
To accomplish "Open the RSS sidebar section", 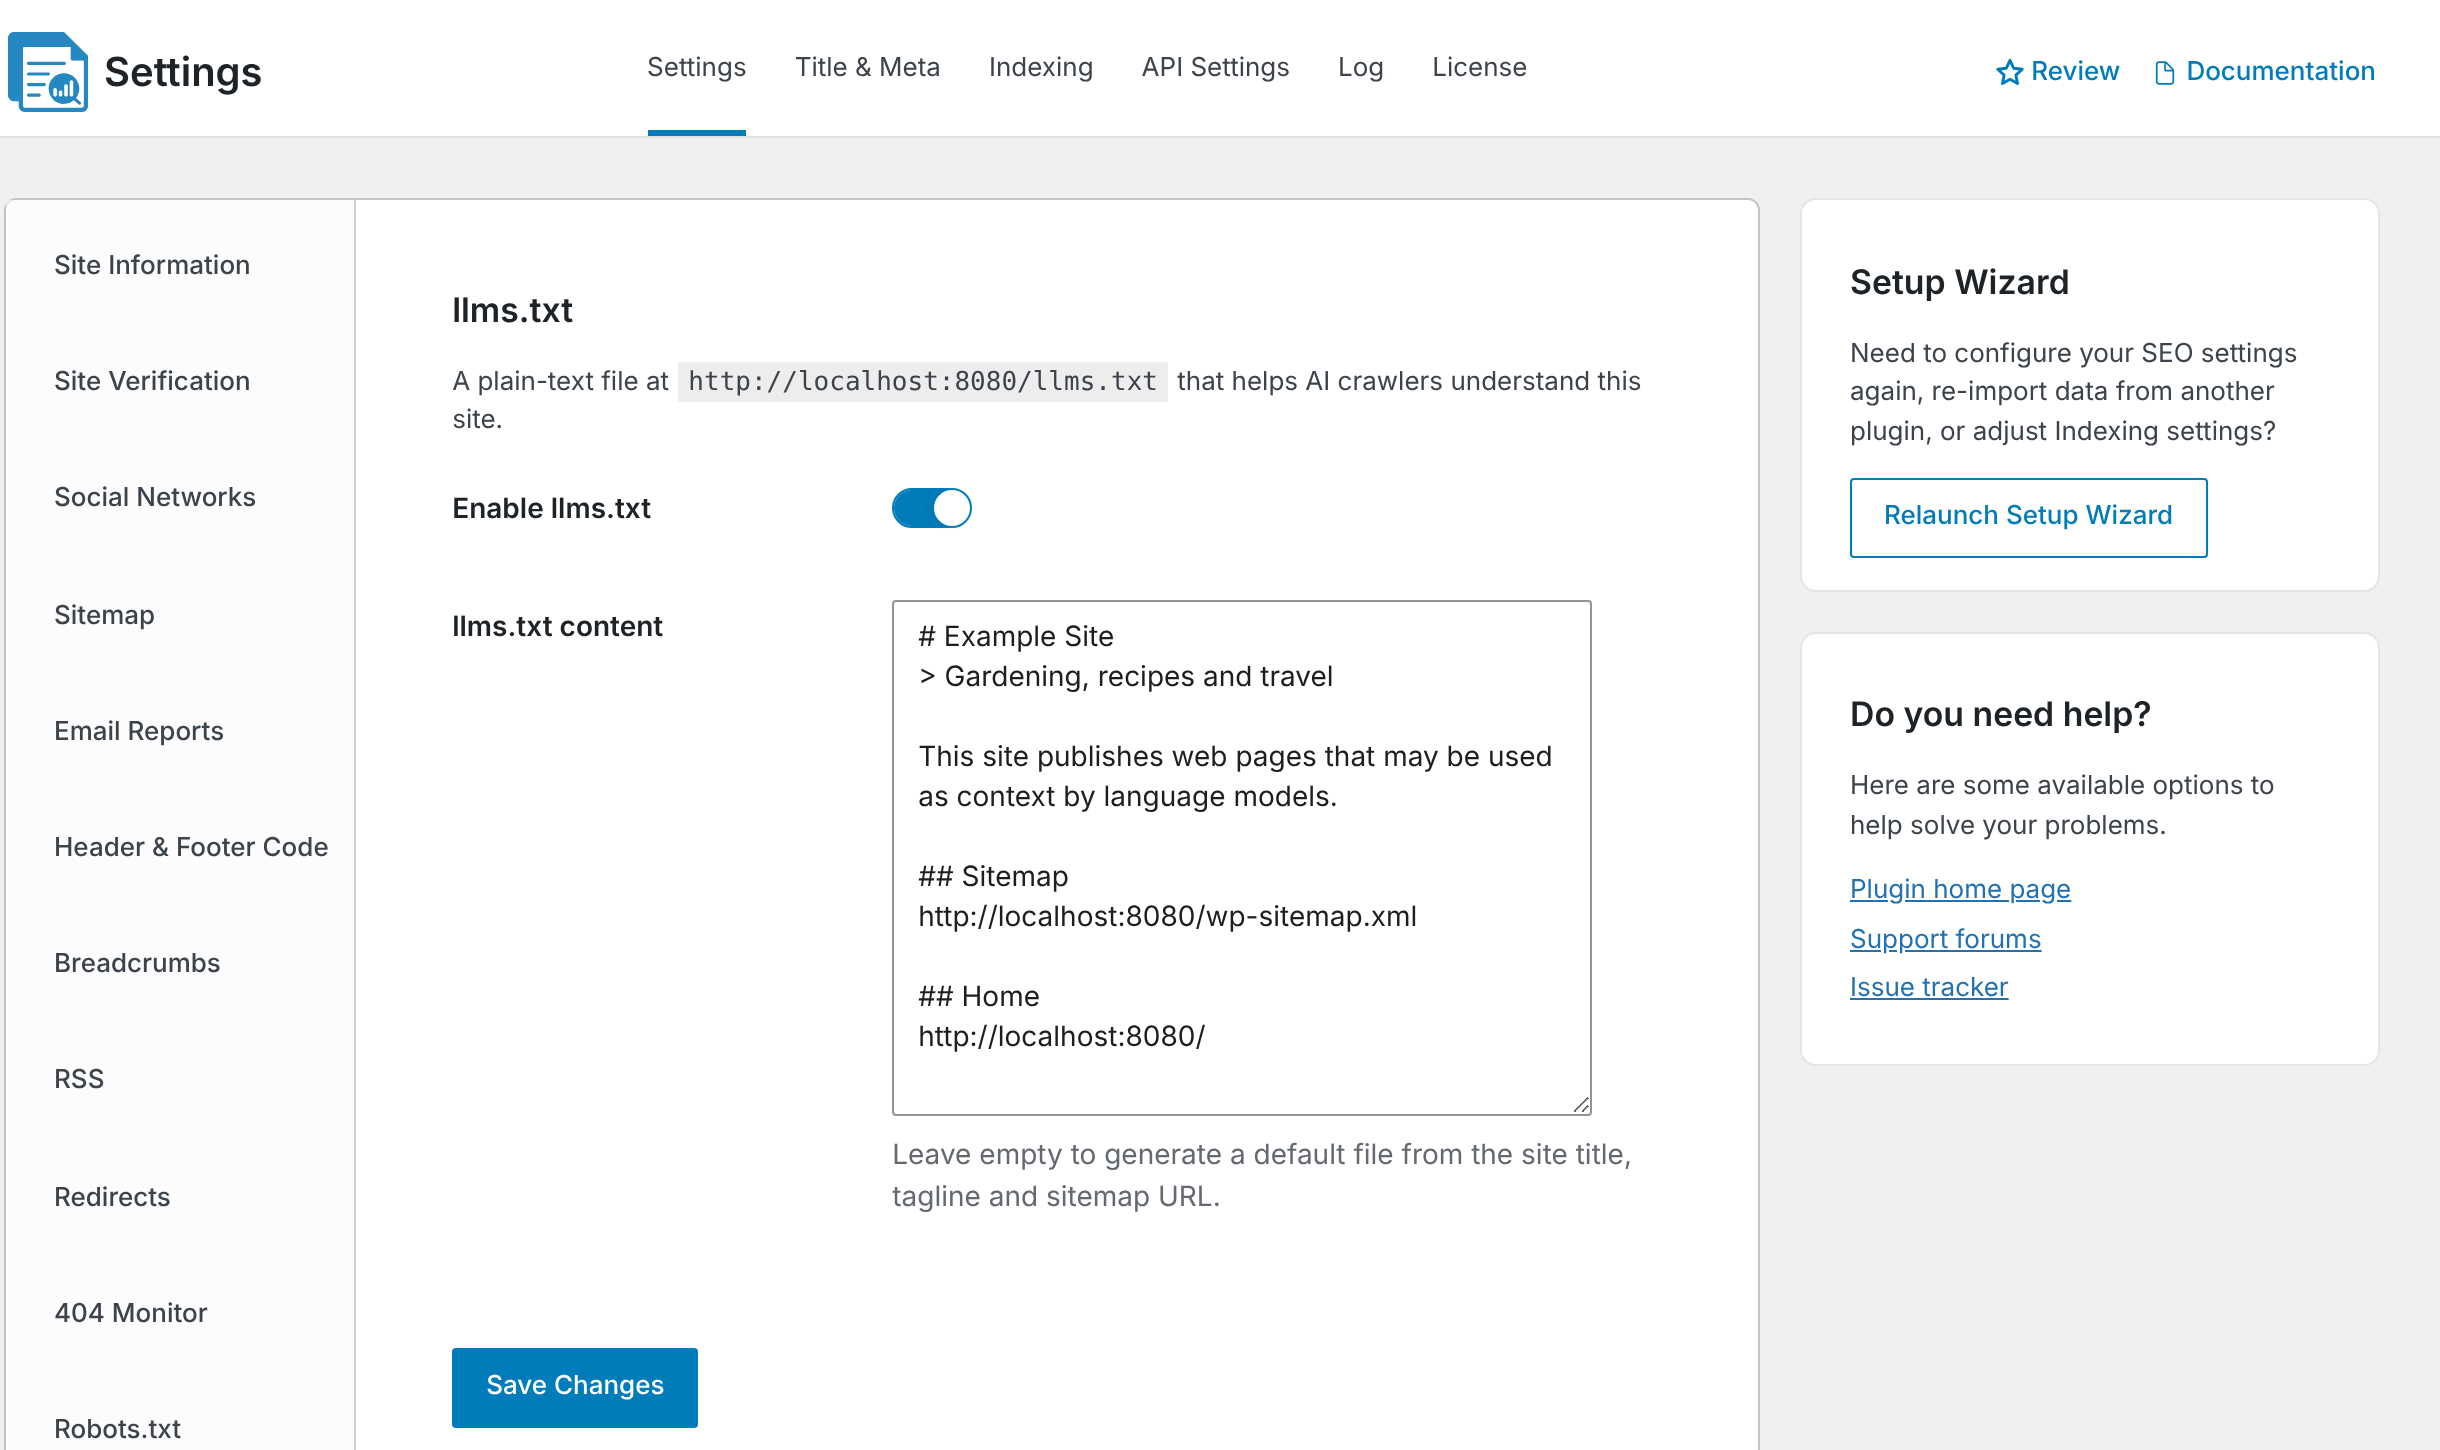I will click(79, 1079).
